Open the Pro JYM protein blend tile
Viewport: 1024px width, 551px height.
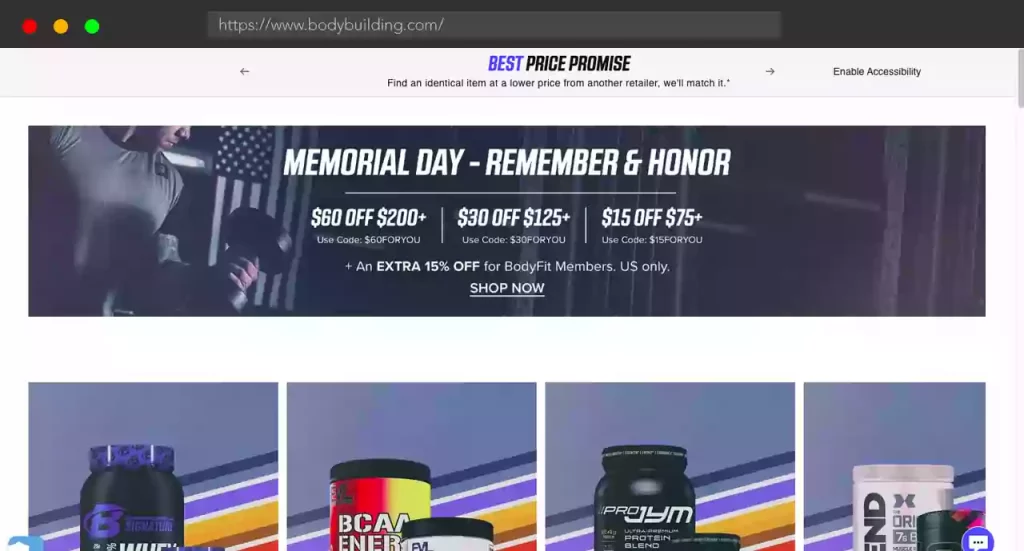pyautogui.click(x=670, y=466)
